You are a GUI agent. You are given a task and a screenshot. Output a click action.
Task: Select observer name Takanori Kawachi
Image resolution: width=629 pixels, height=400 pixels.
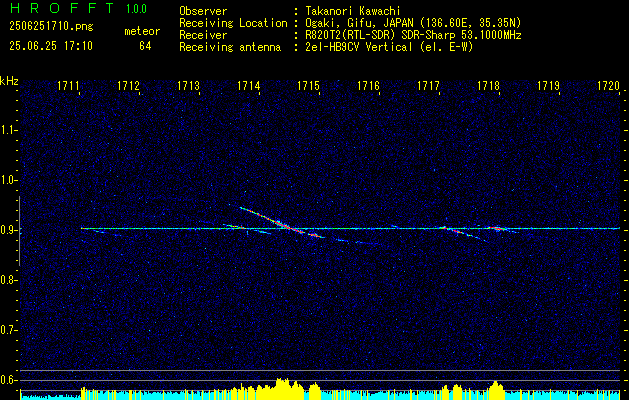[x=353, y=11]
